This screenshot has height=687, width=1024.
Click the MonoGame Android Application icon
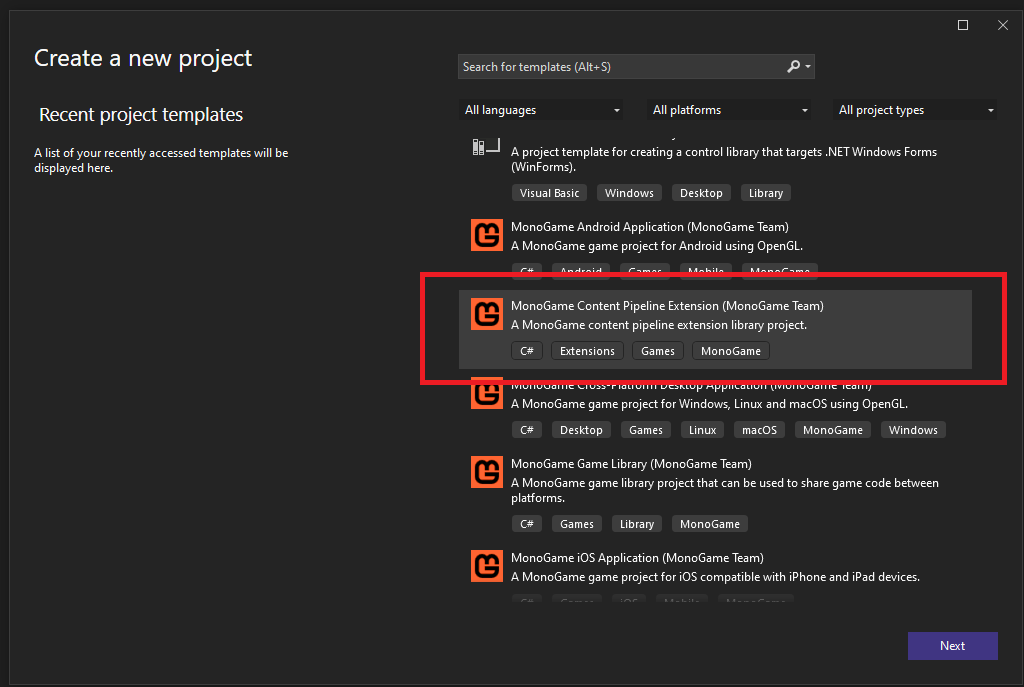coord(487,235)
